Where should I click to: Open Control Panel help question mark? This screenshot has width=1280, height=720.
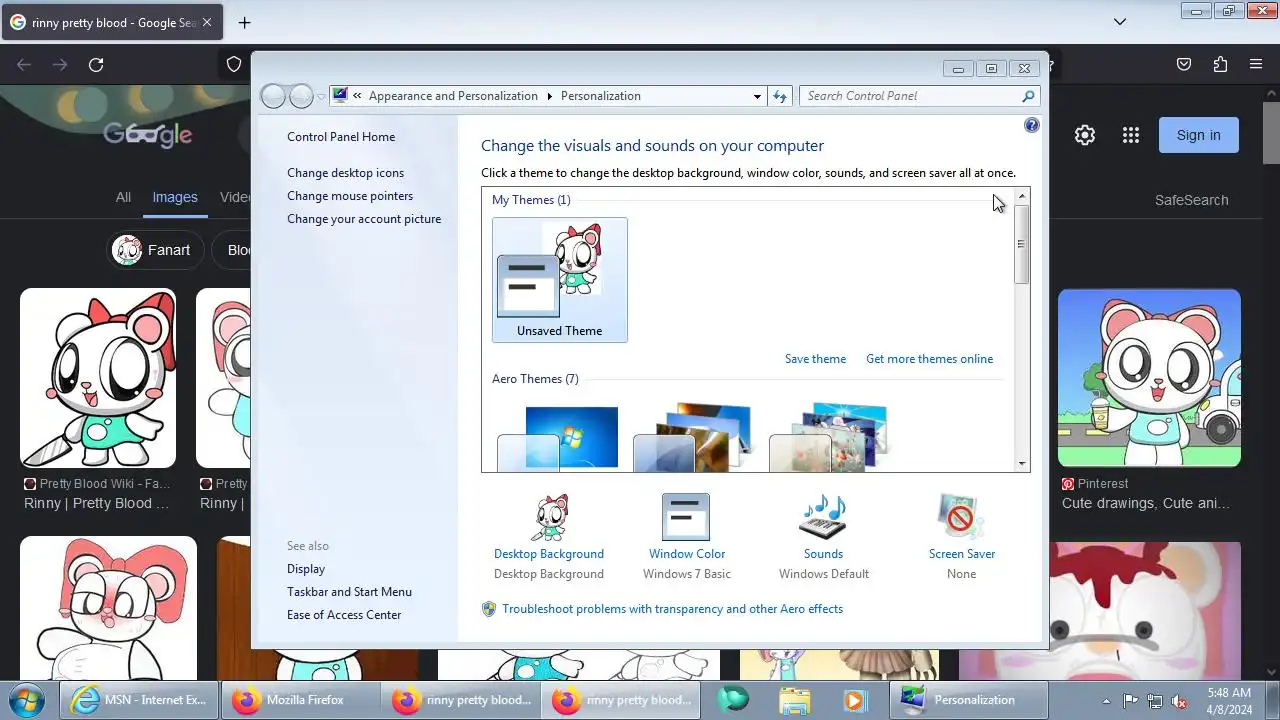tap(1032, 125)
